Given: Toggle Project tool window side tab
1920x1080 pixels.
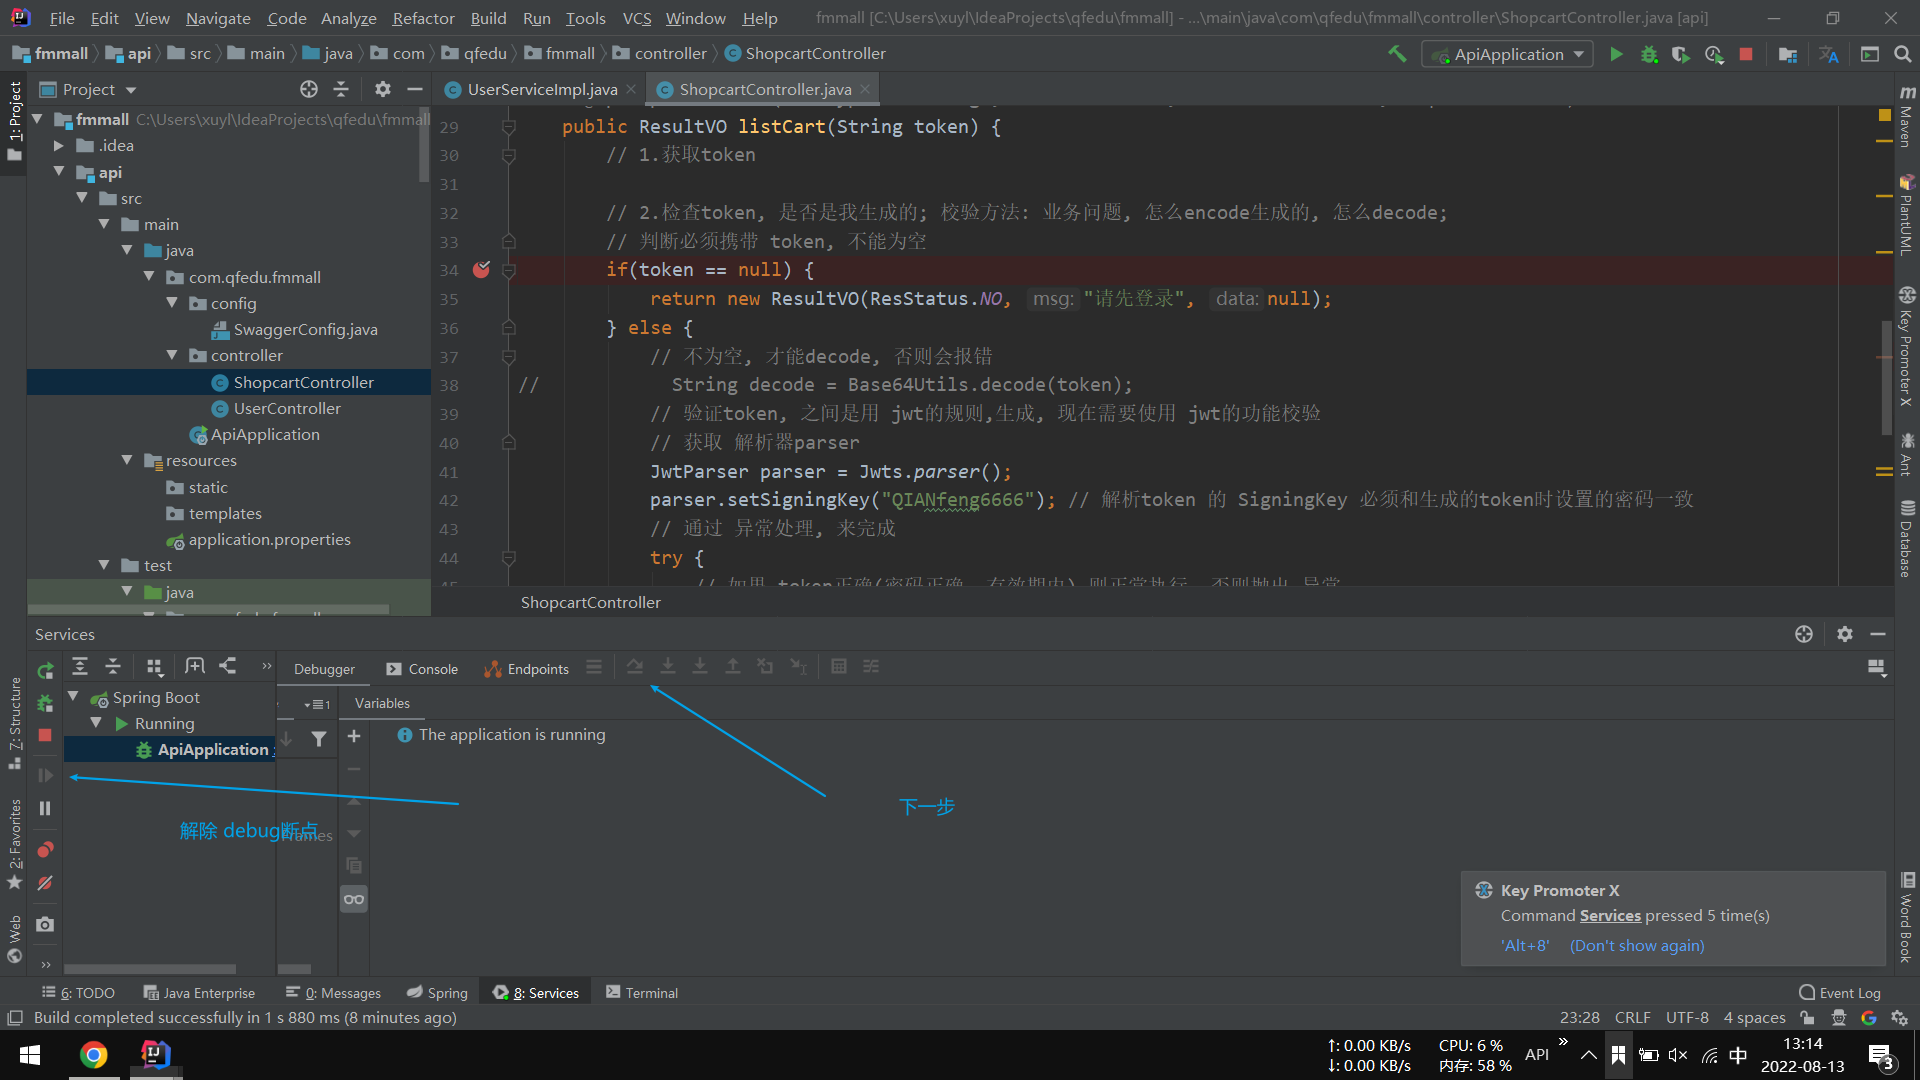Looking at the screenshot, I should pos(14,122).
